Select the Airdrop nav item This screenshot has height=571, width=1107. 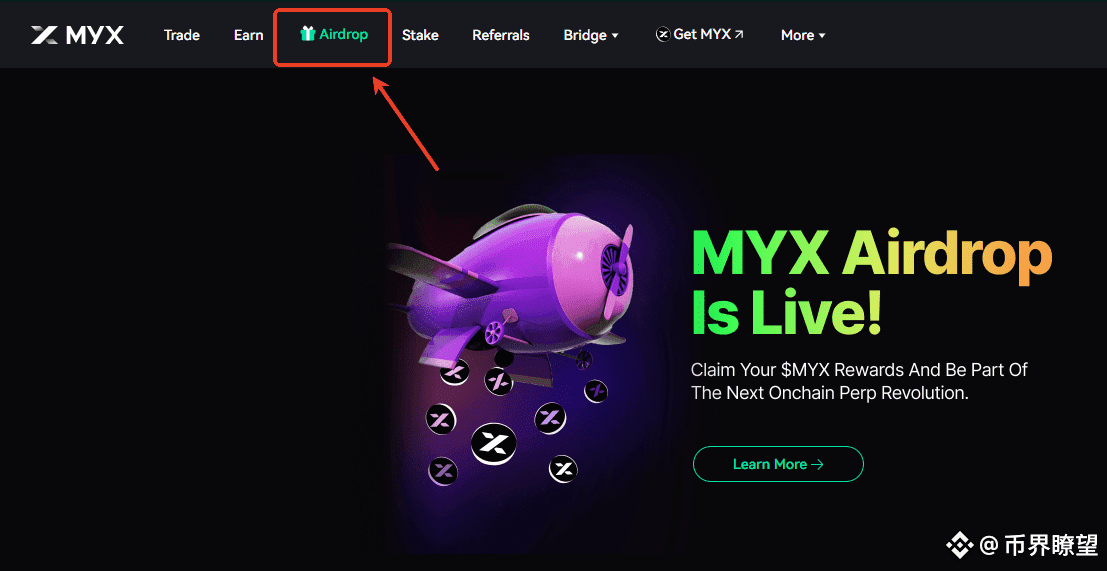point(334,34)
